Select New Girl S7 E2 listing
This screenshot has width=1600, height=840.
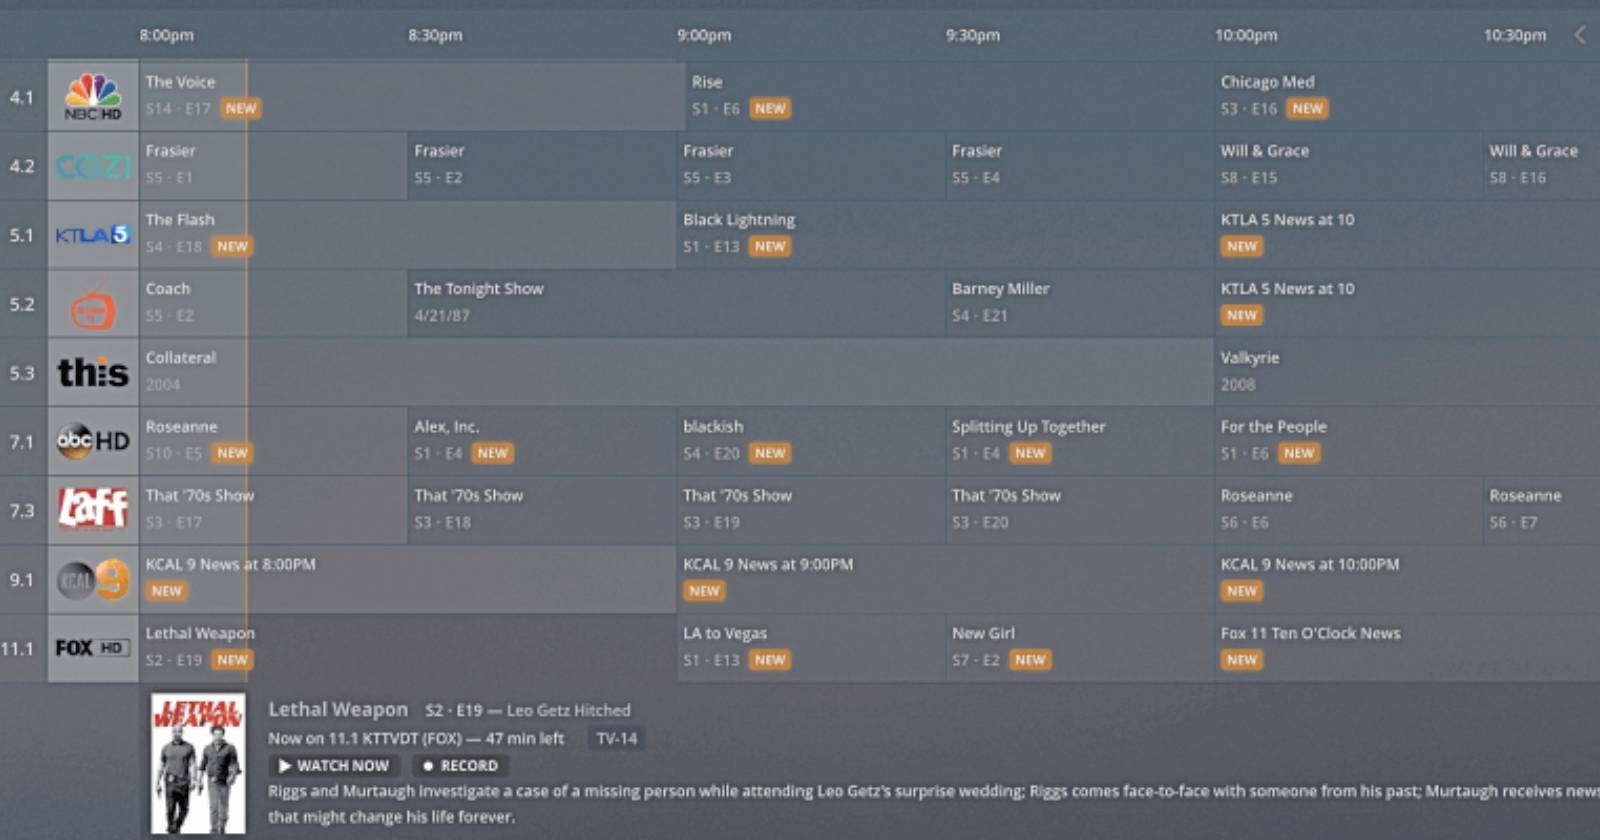coord(1080,649)
